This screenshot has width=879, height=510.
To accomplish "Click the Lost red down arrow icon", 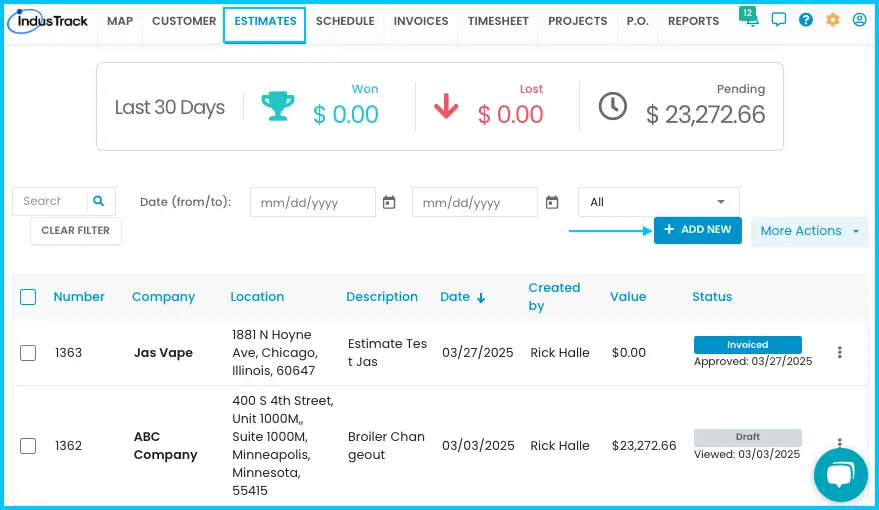I will (446, 106).
